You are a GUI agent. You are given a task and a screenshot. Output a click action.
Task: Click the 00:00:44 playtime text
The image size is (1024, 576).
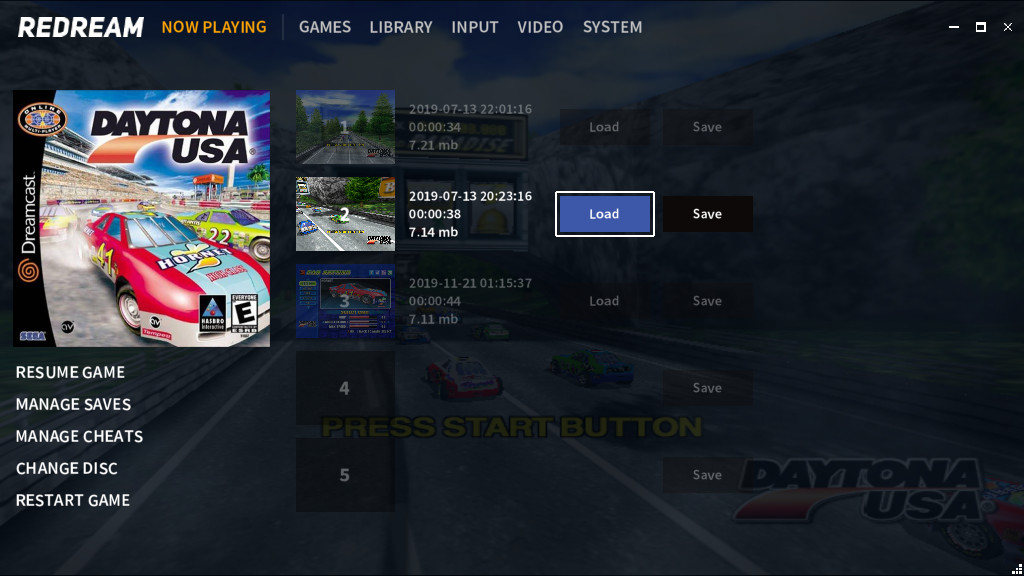435,301
